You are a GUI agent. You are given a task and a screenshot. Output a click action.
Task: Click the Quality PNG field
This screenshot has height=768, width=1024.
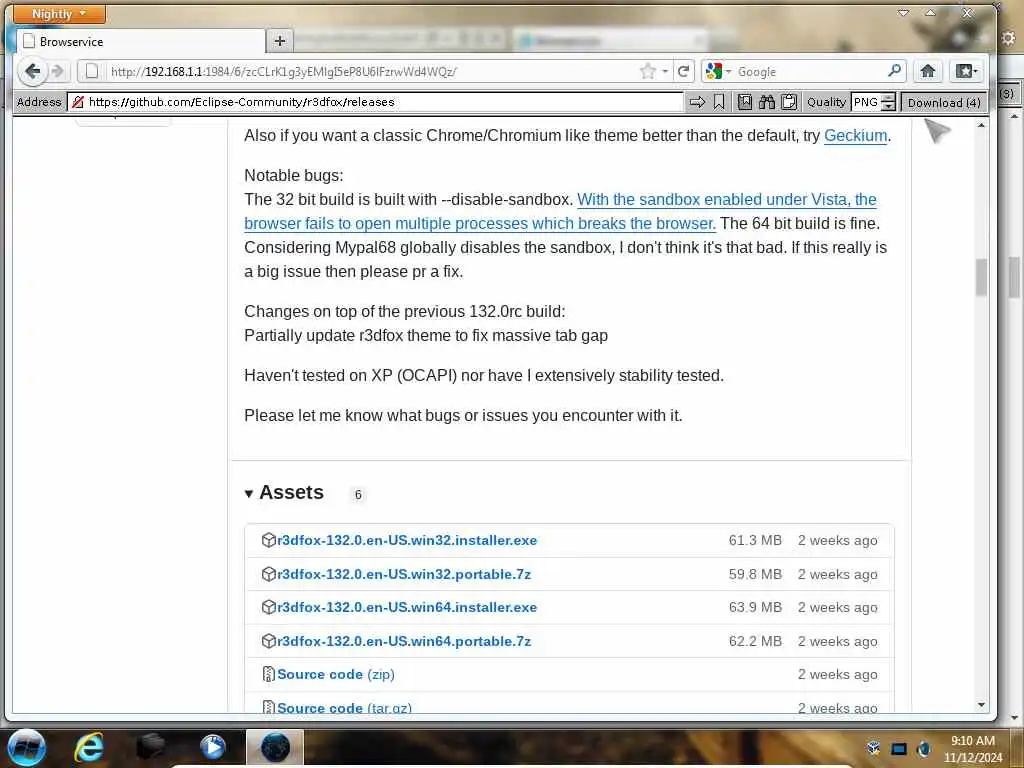867,102
